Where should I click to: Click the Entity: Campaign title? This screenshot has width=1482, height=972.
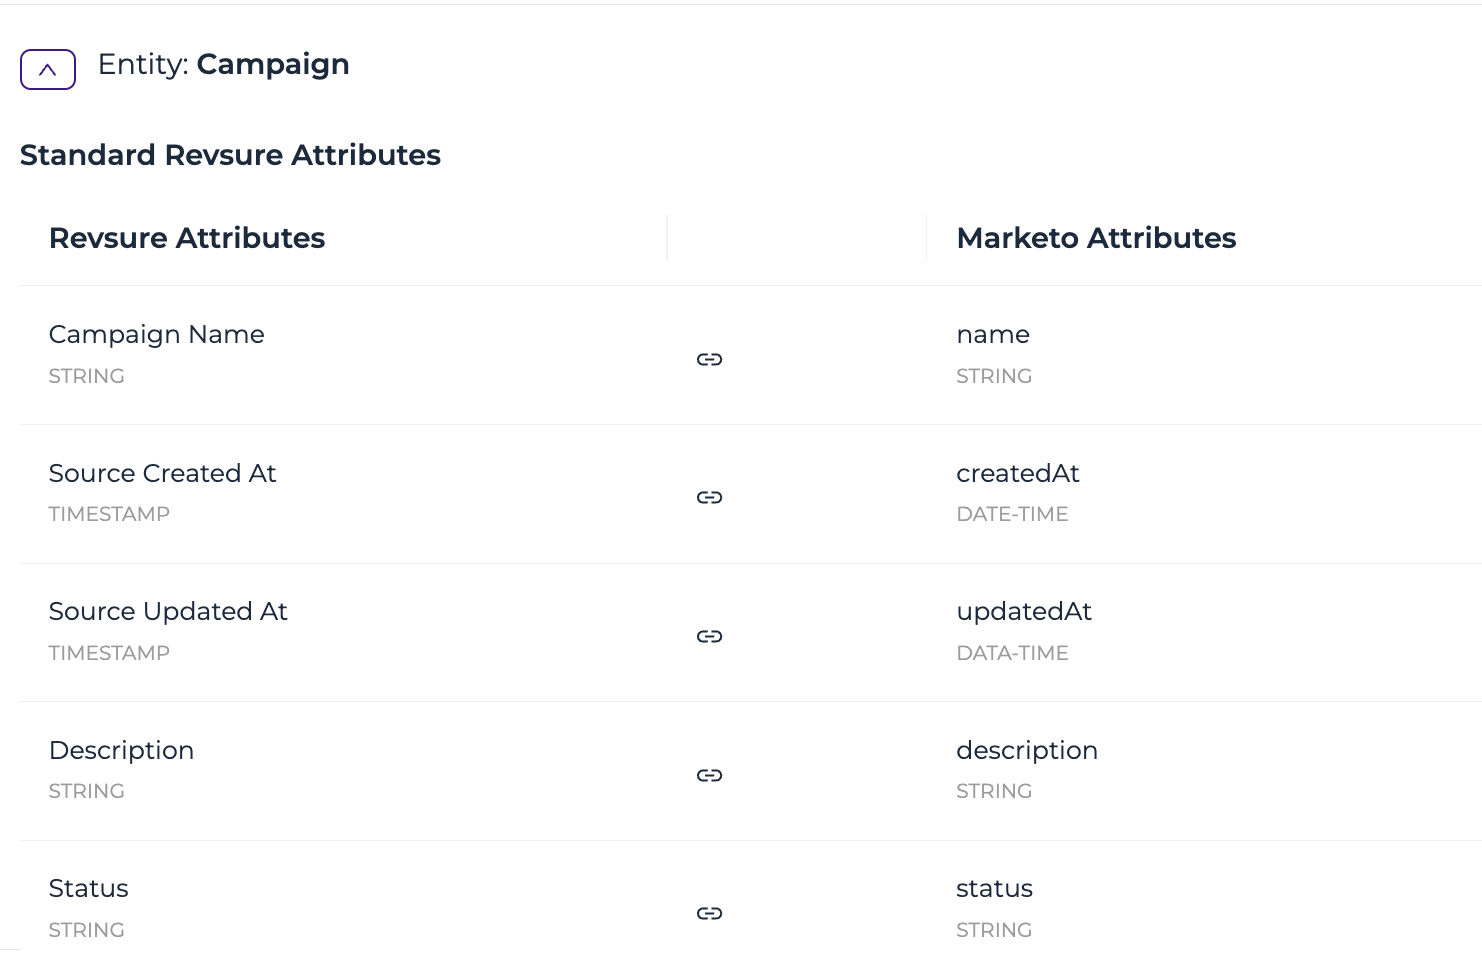[x=224, y=65]
